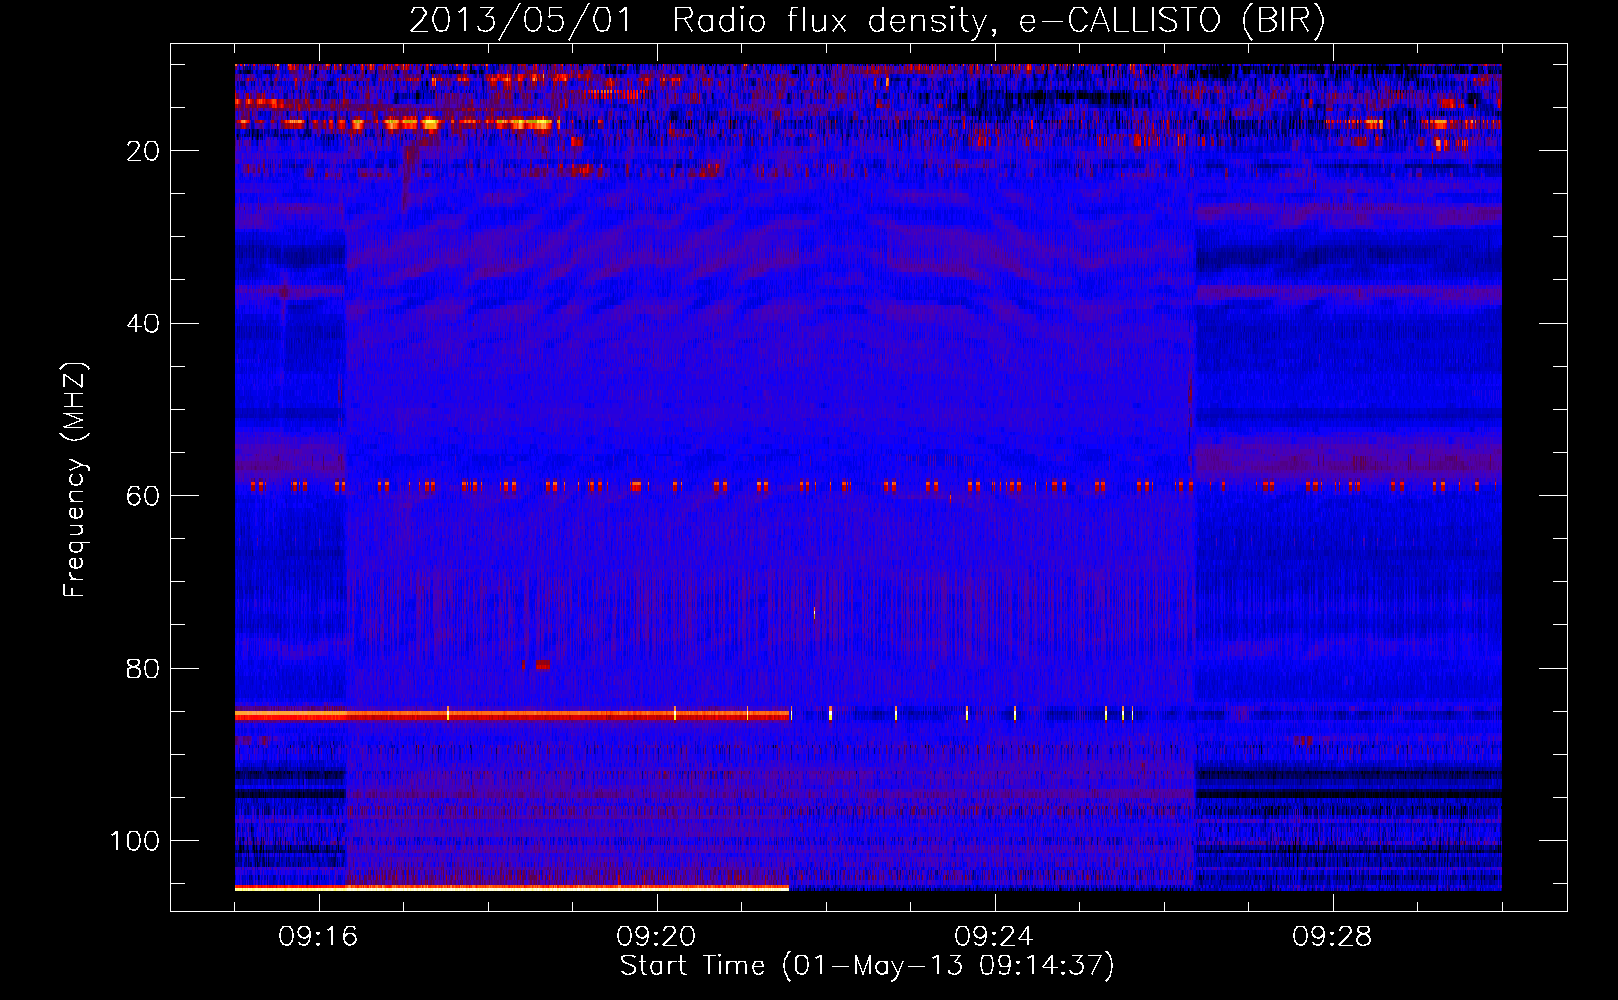1618x1000 pixels.
Task: Click the 100 MHz frequency tick label
Action: click(135, 841)
